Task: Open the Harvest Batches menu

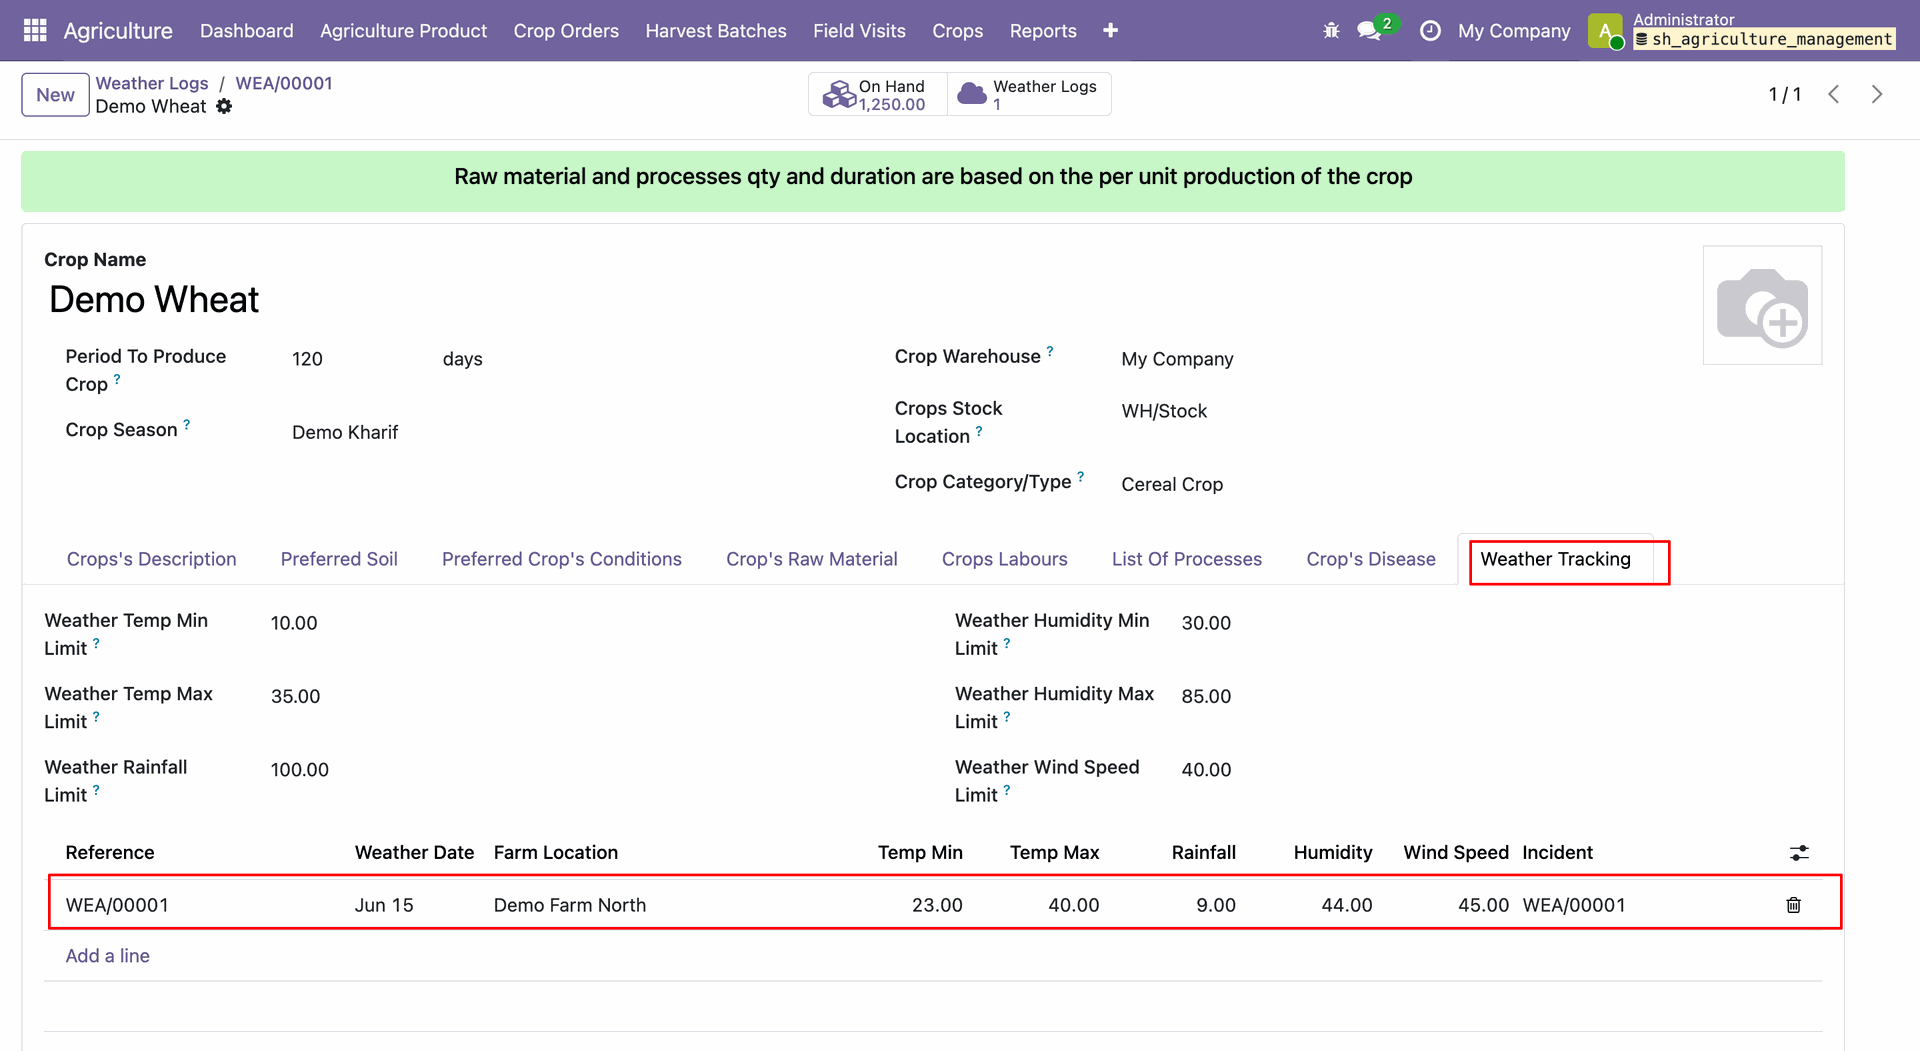Action: point(716,31)
